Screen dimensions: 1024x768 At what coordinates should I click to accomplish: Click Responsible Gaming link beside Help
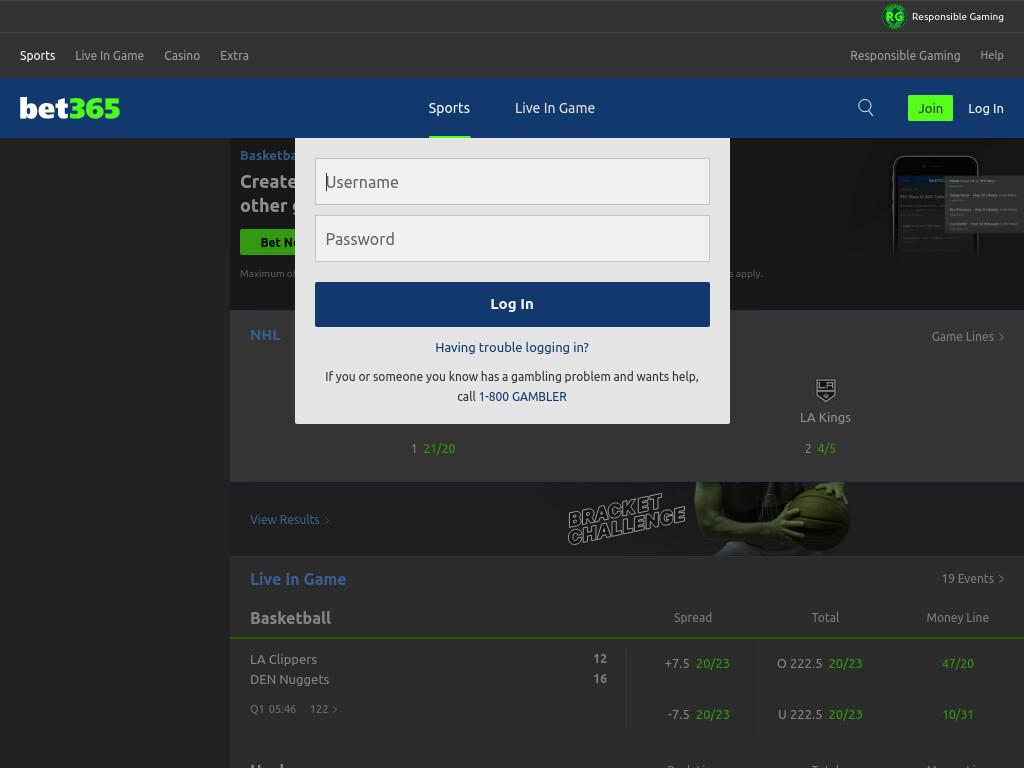pyautogui.click(x=905, y=56)
